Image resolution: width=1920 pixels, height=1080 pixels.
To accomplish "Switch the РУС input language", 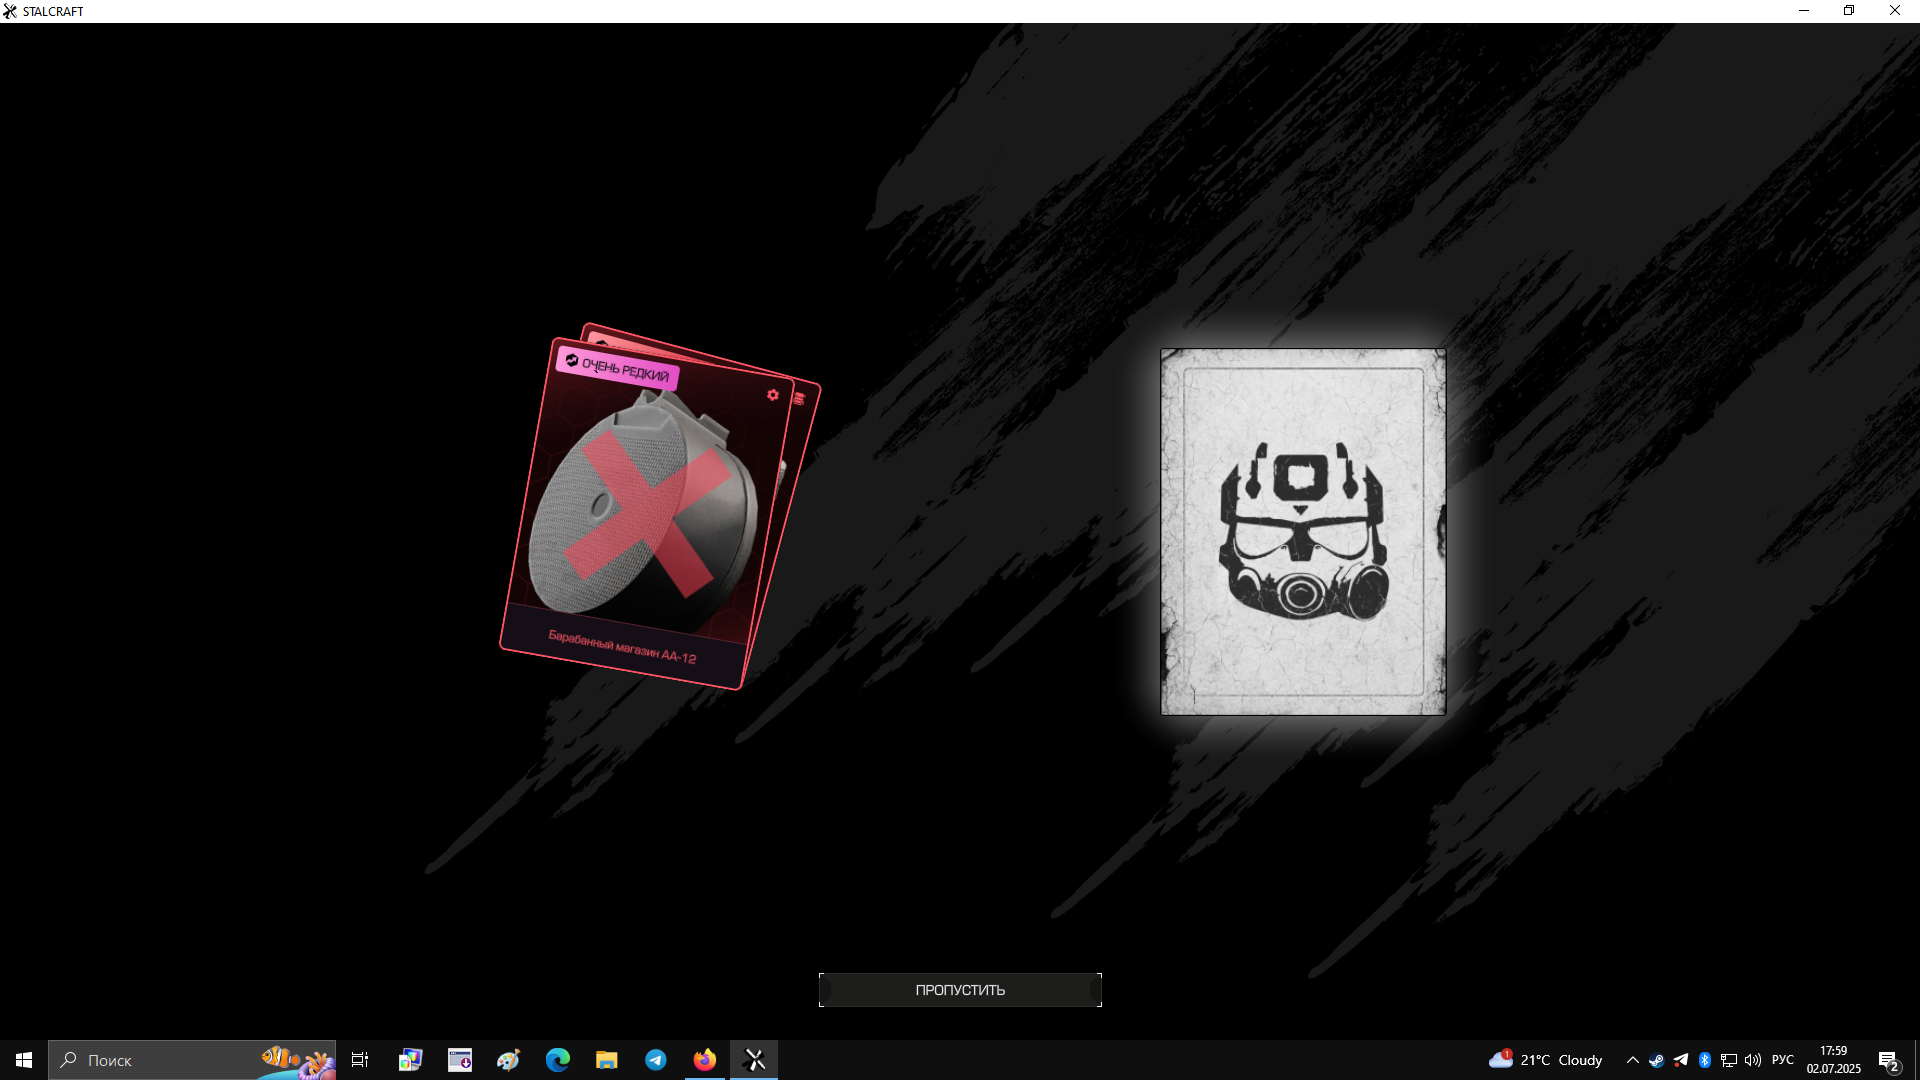I will click(x=1783, y=1060).
